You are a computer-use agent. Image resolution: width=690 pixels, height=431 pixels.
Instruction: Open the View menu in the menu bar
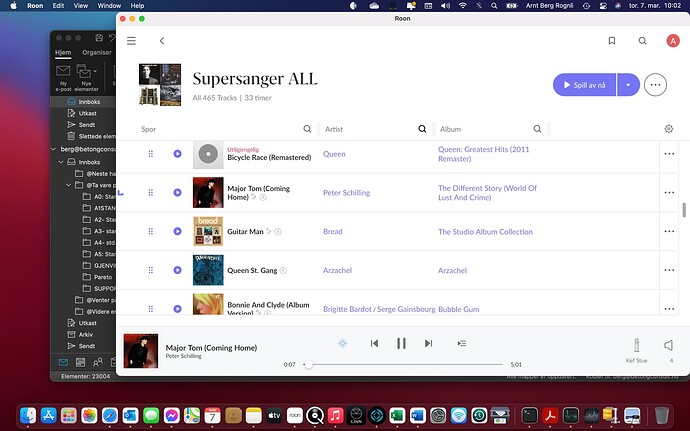tap(81, 6)
